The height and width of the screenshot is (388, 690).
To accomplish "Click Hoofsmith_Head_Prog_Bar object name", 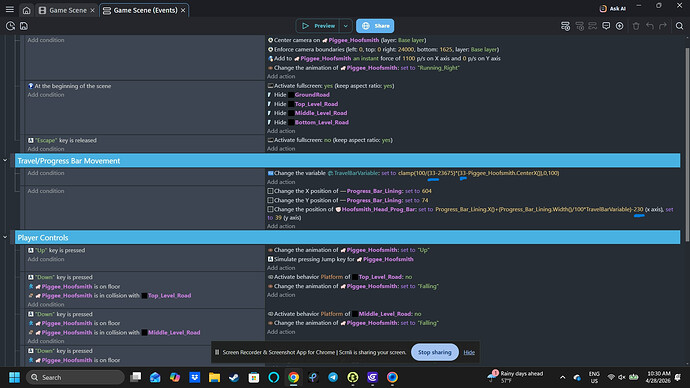I will tap(379, 209).
